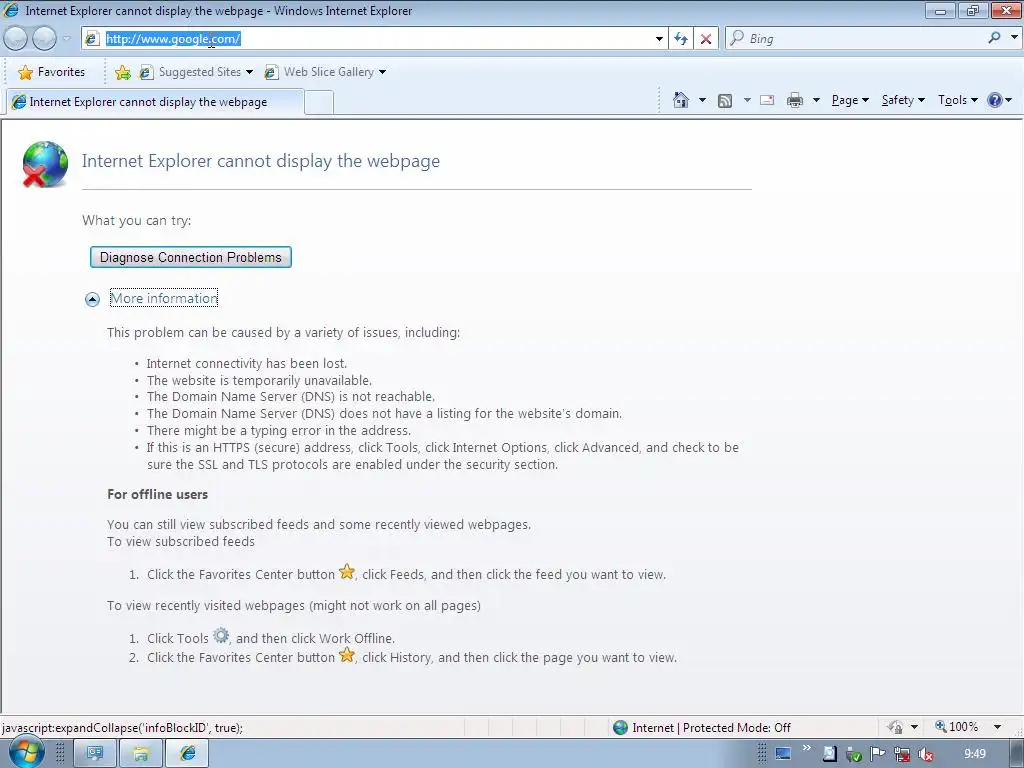The width and height of the screenshot is (1024, 768).
Task: Click the Read Mail envelope icon
Action: [767, 100]
